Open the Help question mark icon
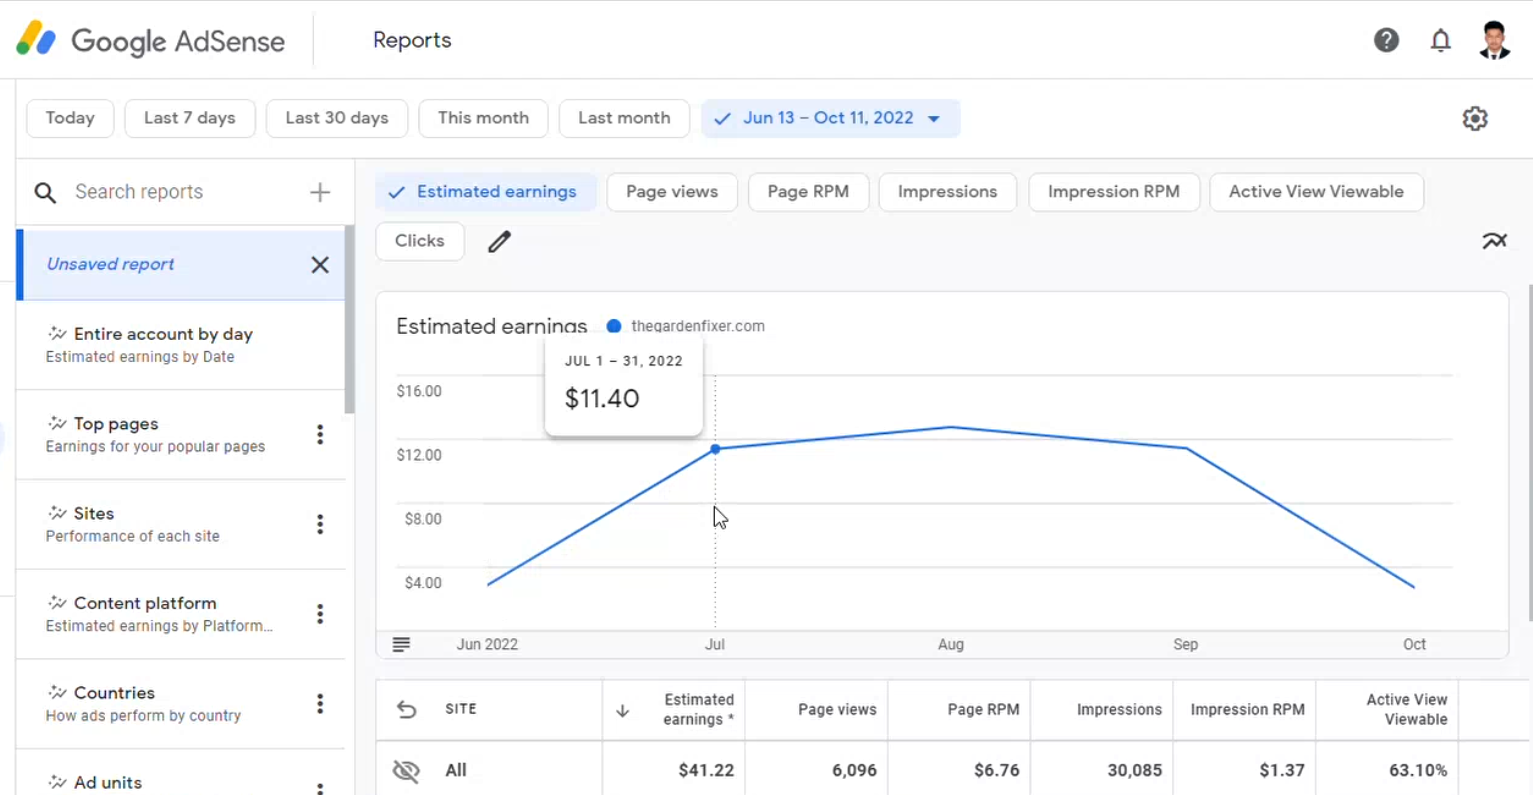This screenshot has width=1533, height=795. click(x=1386, y=40)
